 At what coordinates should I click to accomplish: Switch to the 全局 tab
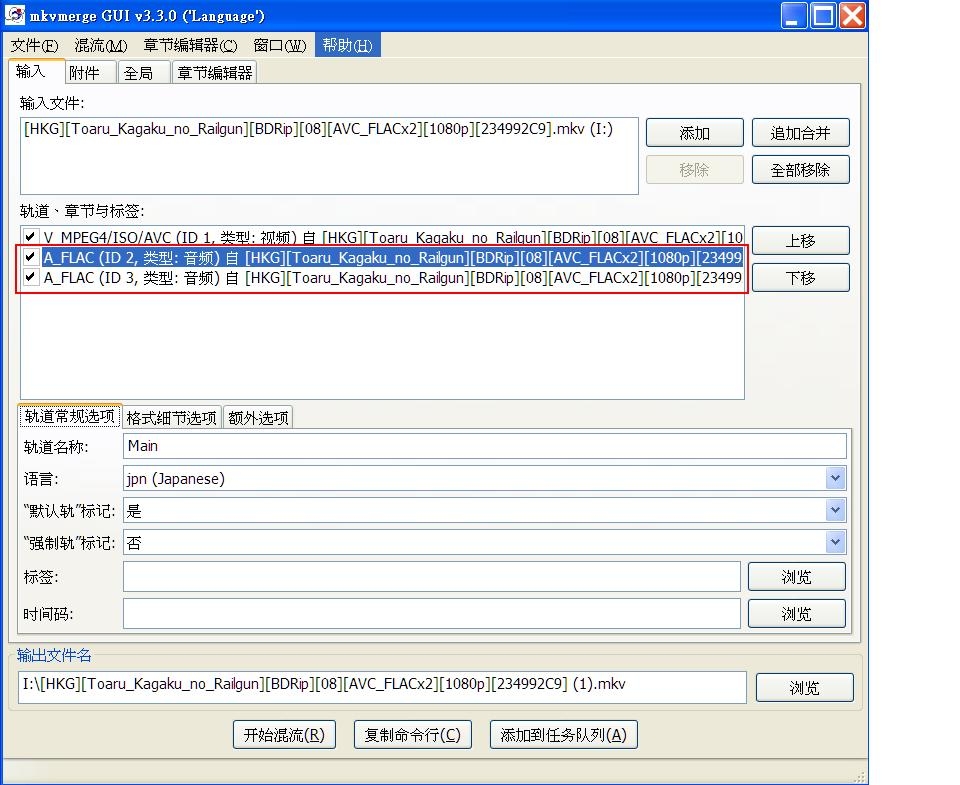coord(144,73)
